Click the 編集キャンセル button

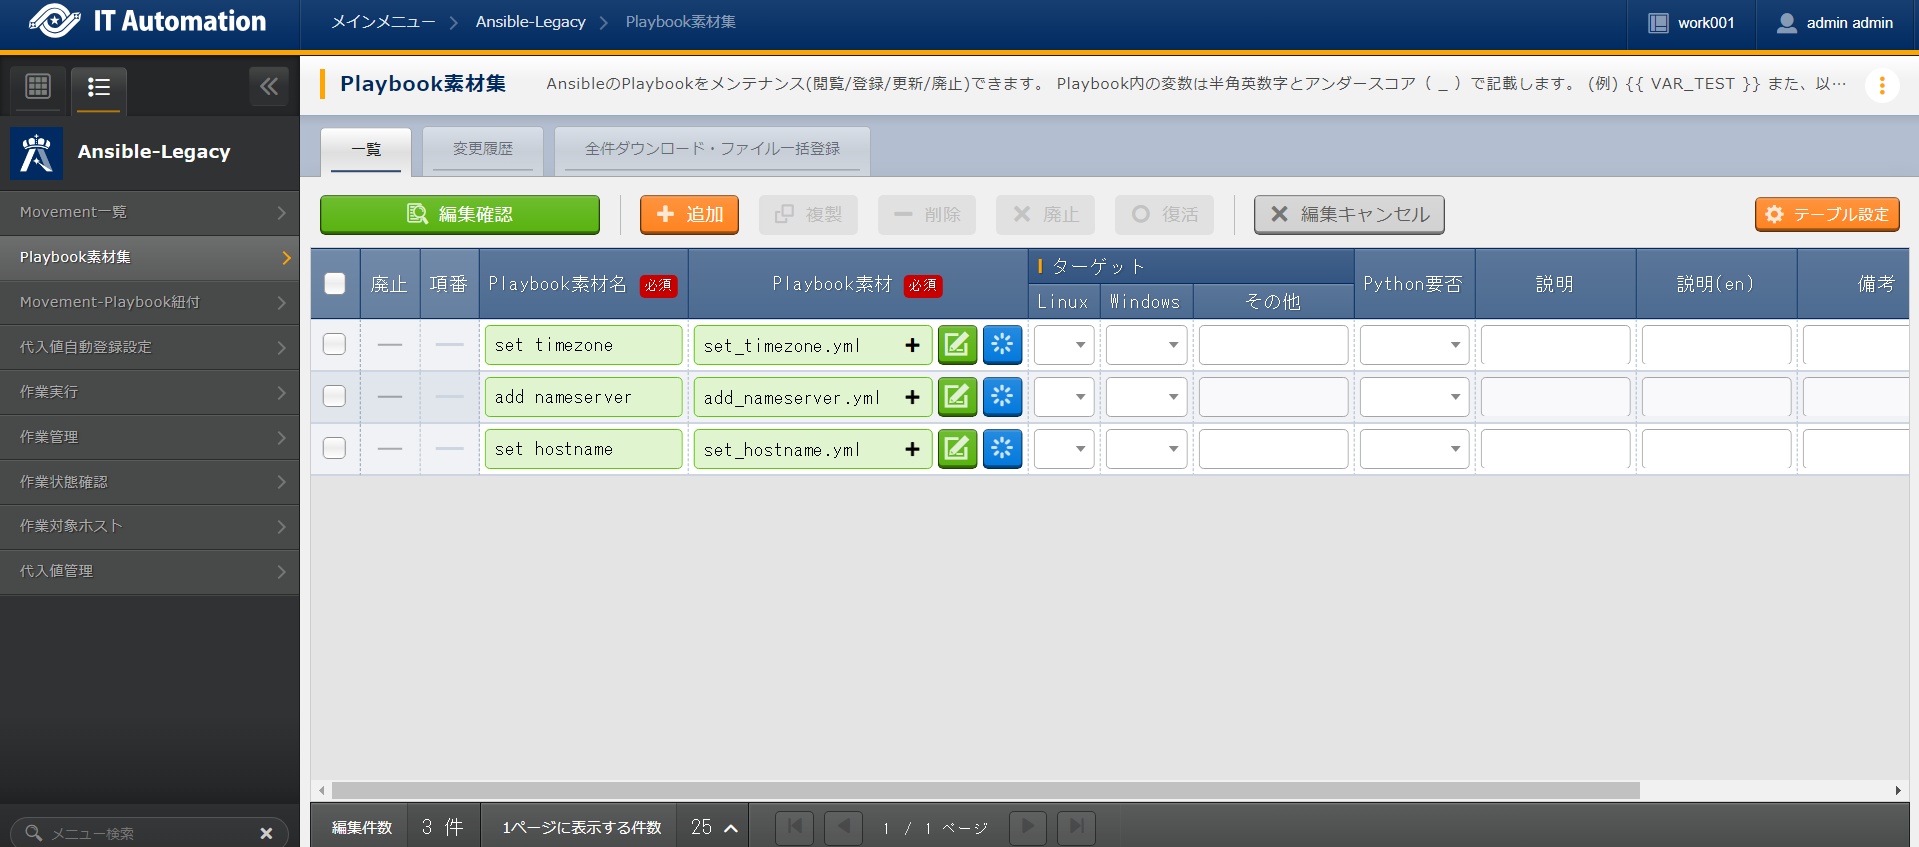1349,214
